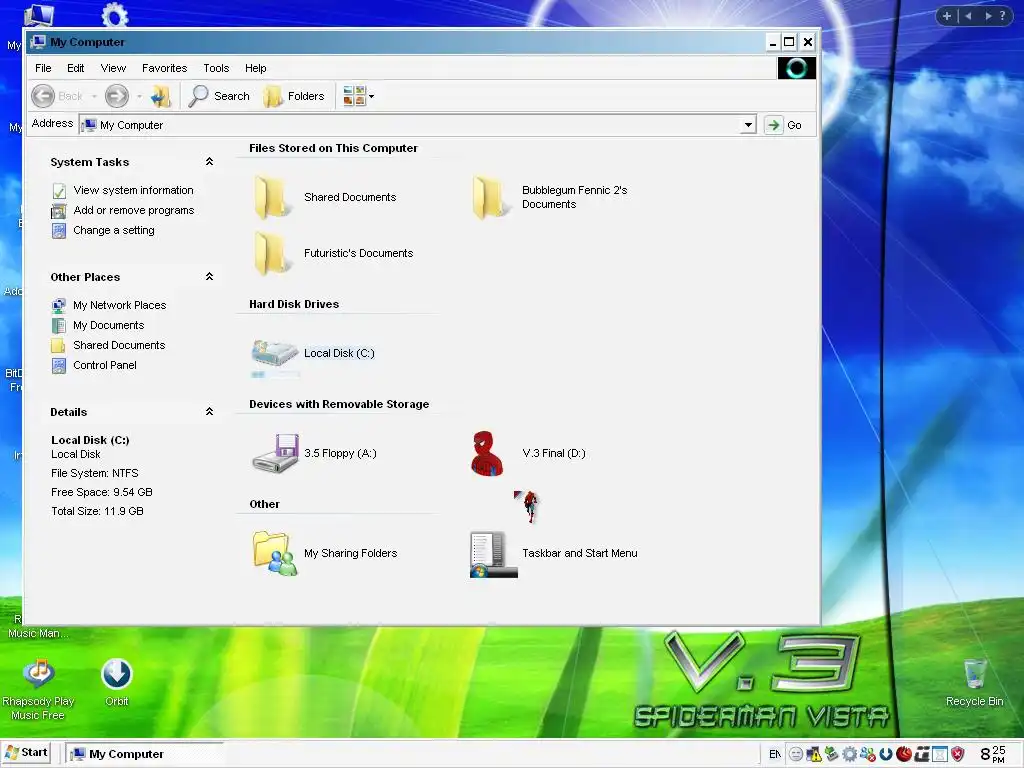Click the 'Hard Disk Drives' group header

[x=294, y=304]
